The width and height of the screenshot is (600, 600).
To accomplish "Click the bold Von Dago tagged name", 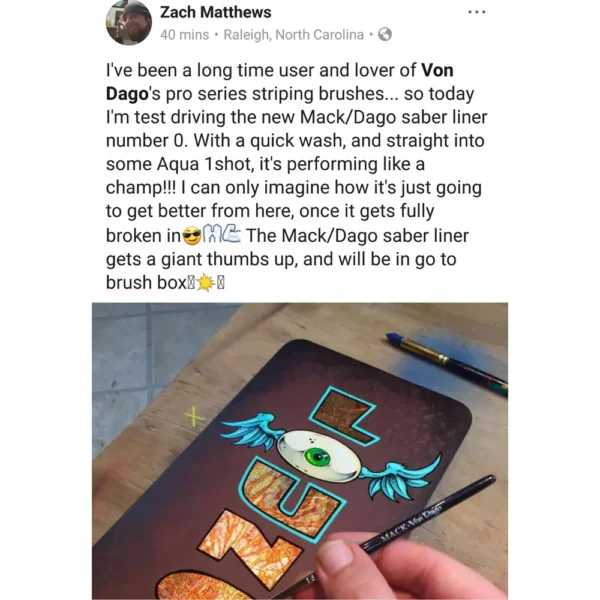I will (279, 82).
